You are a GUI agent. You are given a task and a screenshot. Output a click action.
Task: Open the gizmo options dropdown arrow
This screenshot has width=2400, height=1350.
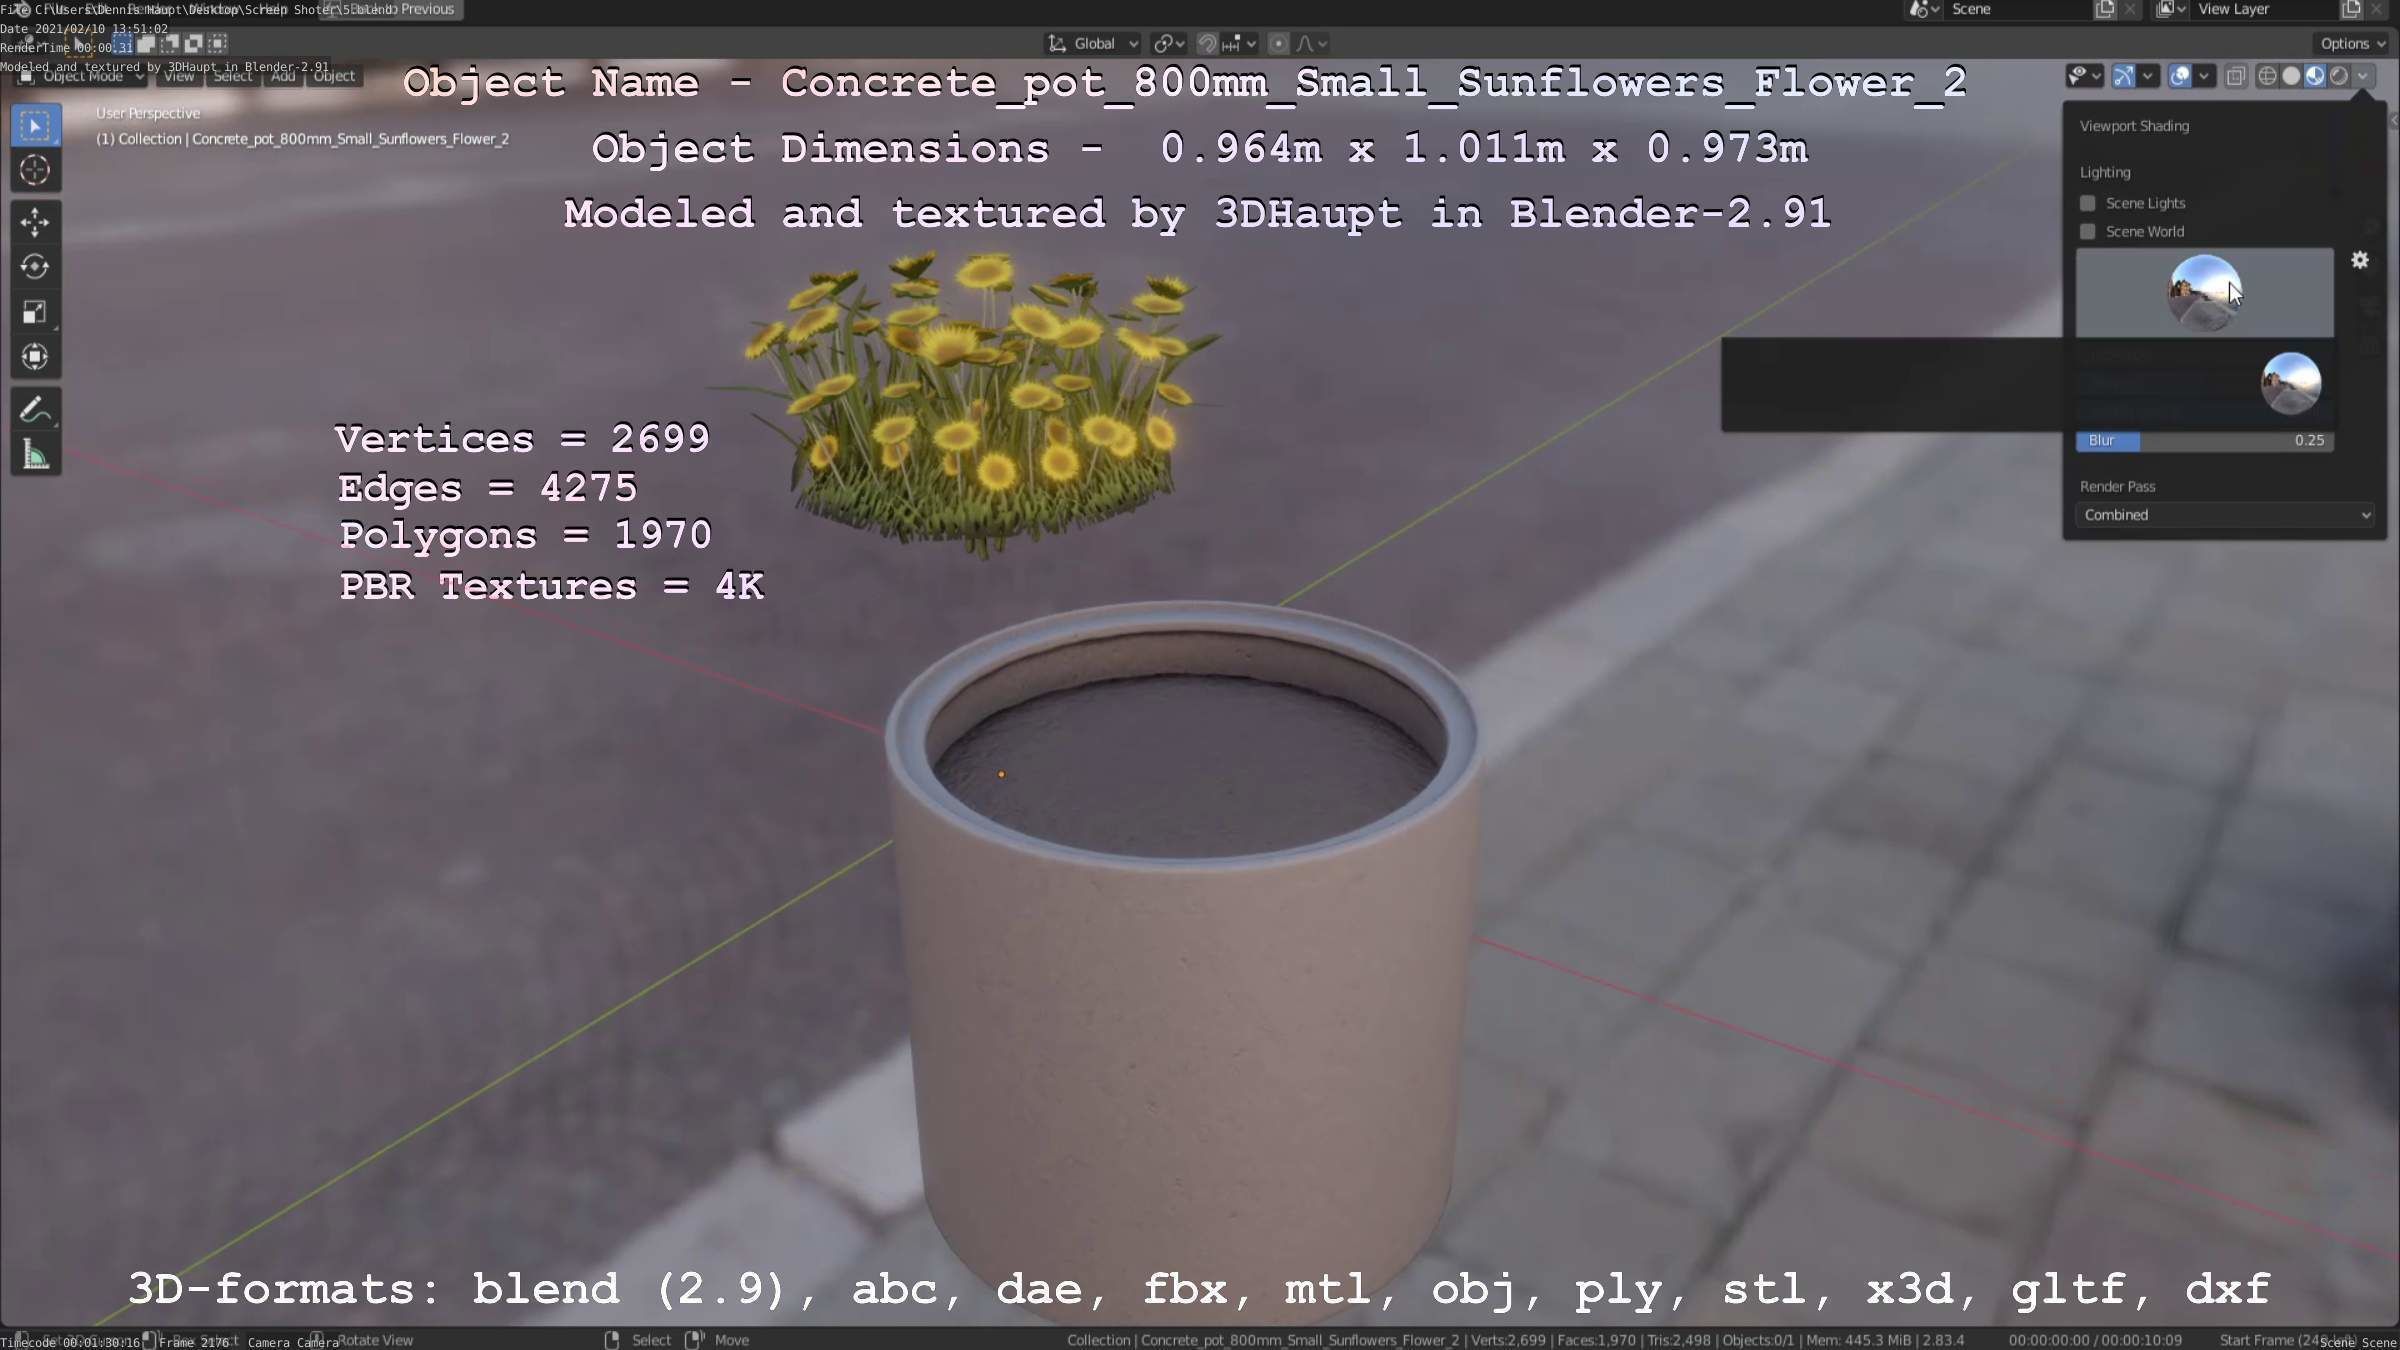pos(2147,76)
